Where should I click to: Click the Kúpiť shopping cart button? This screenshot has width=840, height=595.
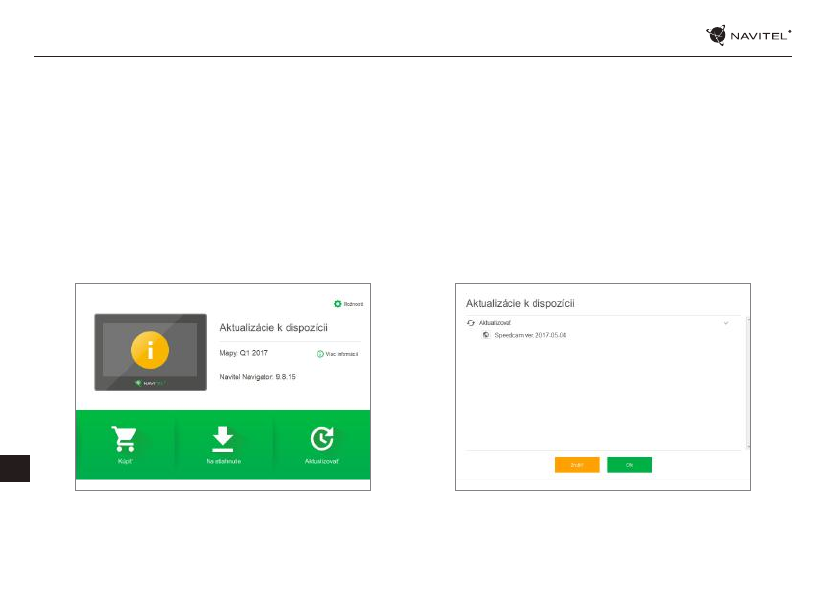pyautogui.click(x=124, y=445)
